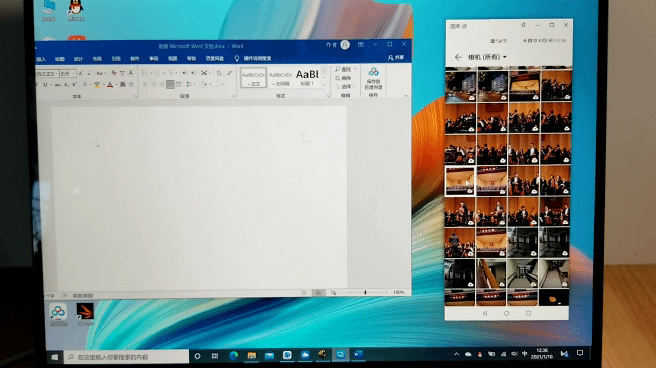Click the Word icon on the taskbar
Viewport: 656px width, 368px height.
359,355
